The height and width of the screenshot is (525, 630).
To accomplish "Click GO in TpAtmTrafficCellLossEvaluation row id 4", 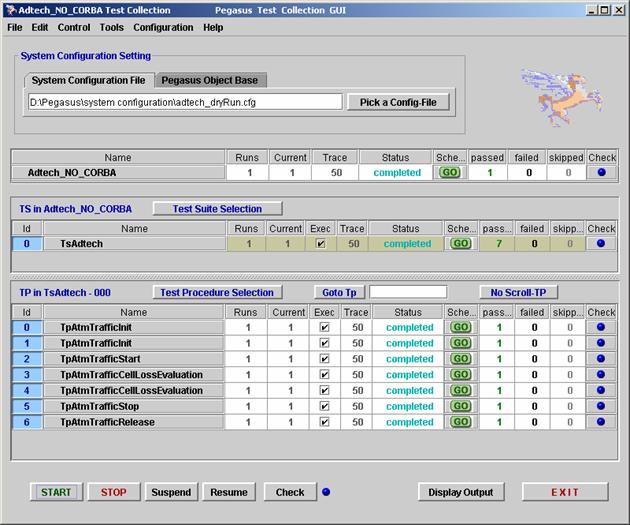I will [460, 390].
